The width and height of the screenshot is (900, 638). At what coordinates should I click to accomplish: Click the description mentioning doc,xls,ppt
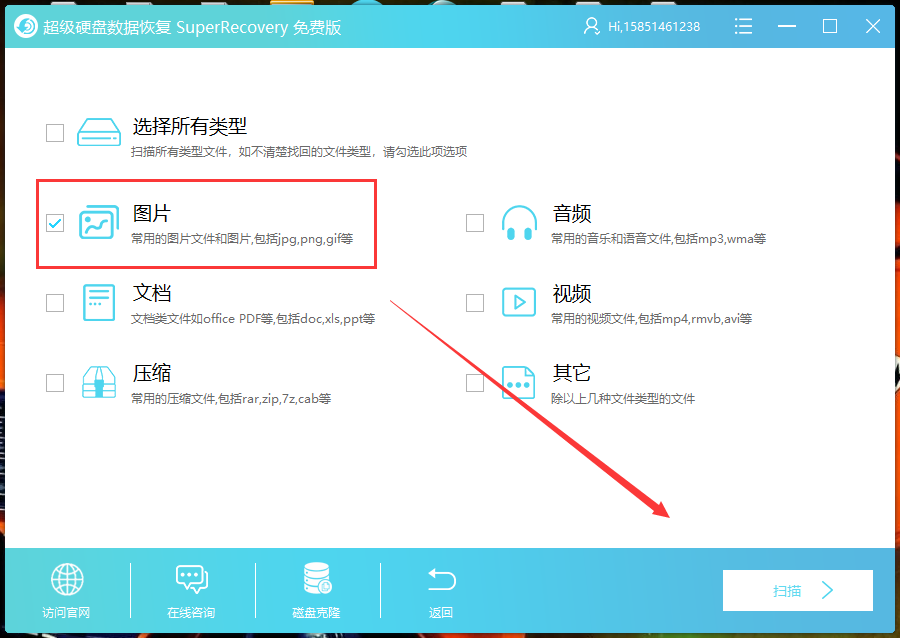click(x=253, y=318)
